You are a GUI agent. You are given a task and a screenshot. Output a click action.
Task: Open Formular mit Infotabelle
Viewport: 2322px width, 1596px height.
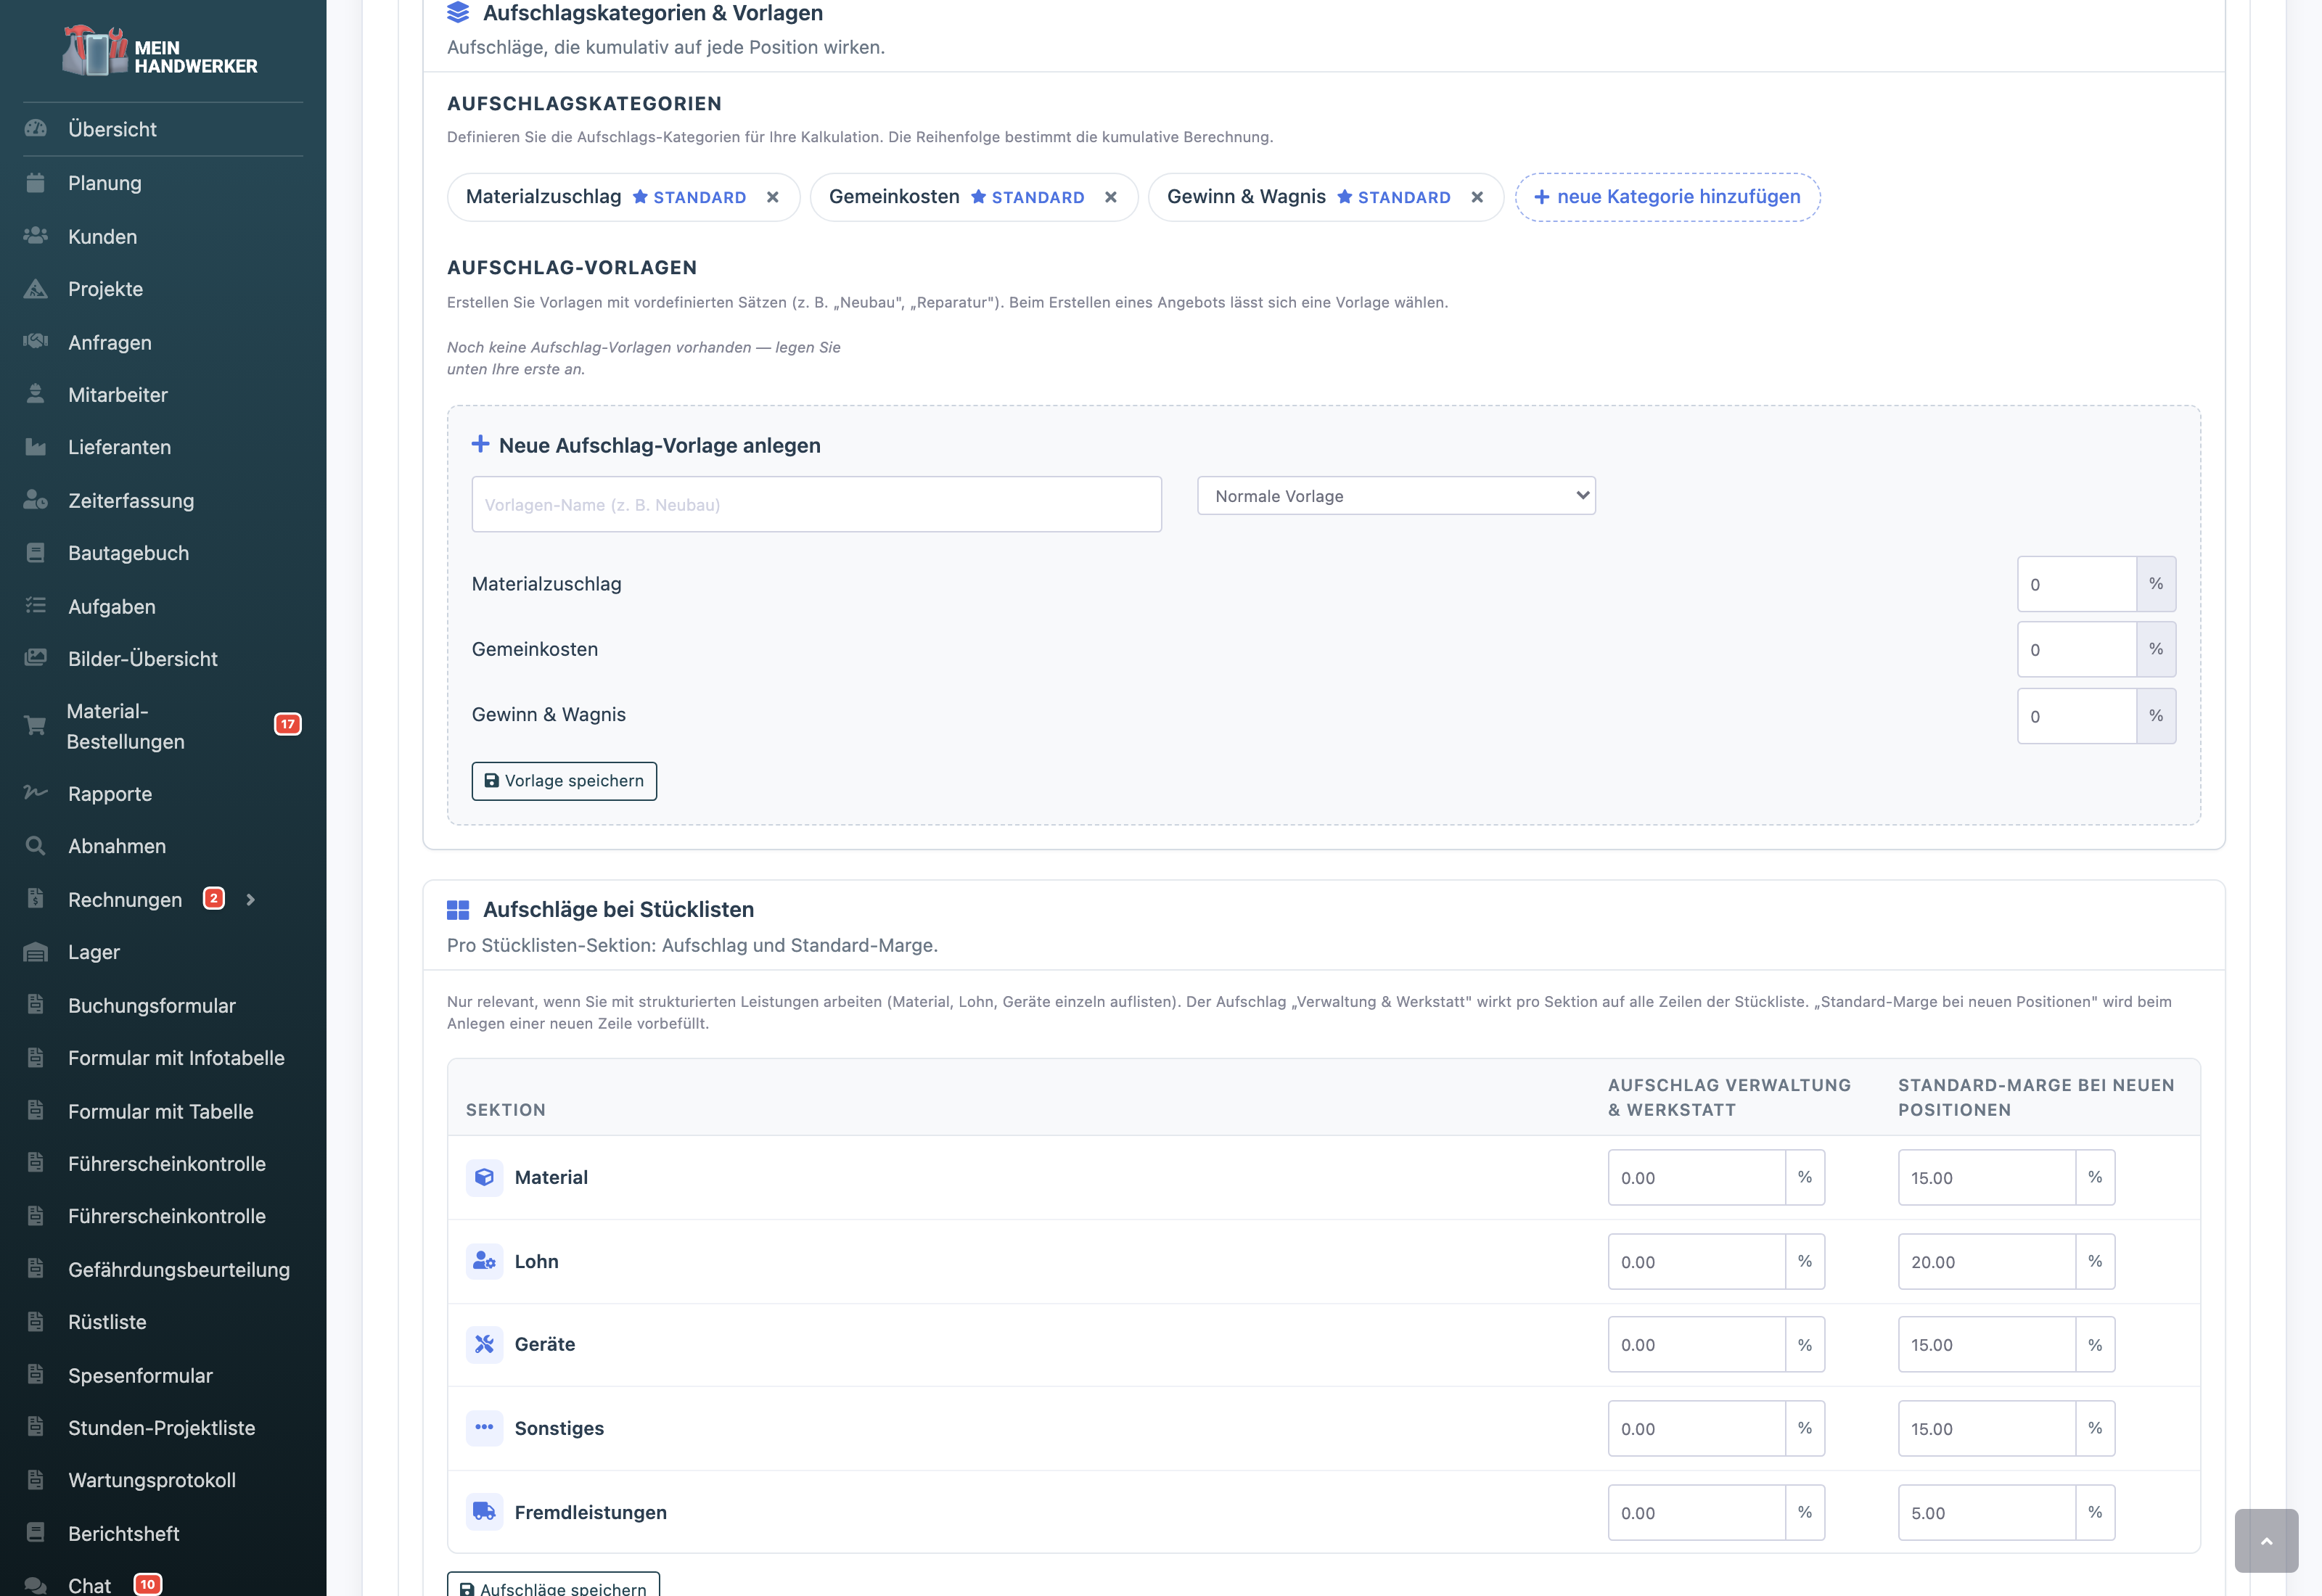[x=176, y=1058]
